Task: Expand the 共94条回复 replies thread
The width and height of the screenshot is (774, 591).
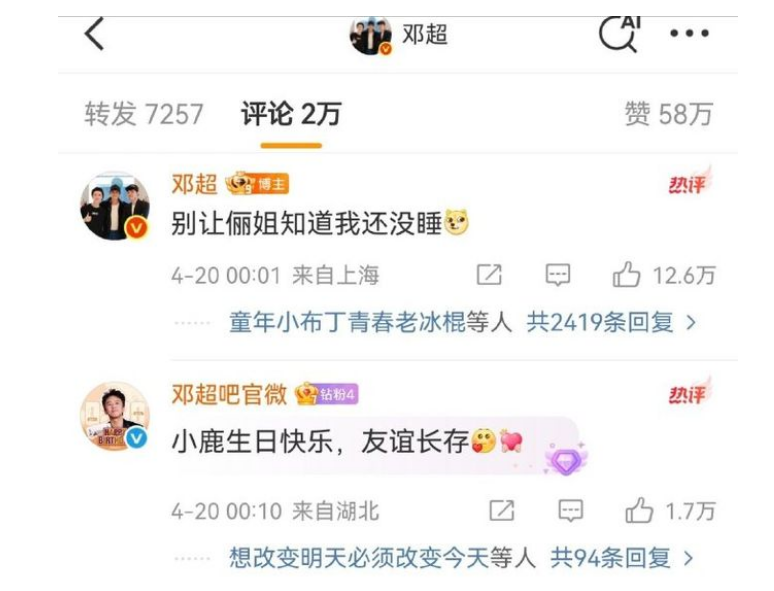Action: [x=622, y=558]
